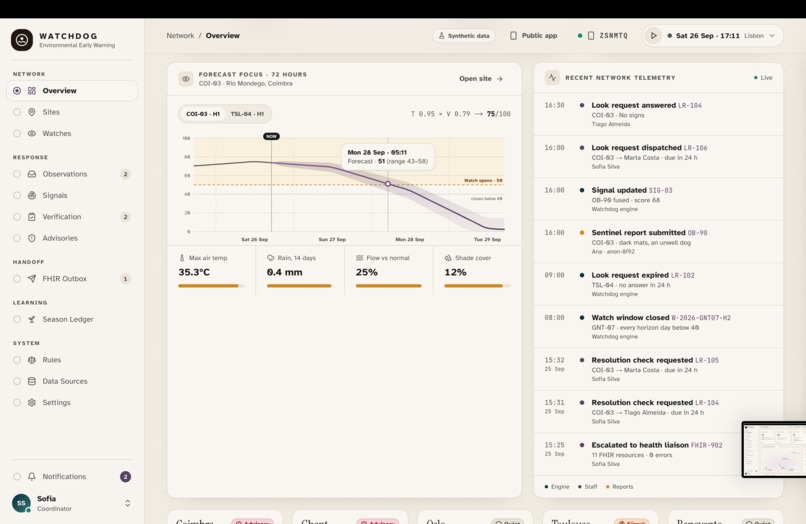This screenshot has height=524, width=806.
Task: Click the Public app phone icon
Action: pos(513,35)
